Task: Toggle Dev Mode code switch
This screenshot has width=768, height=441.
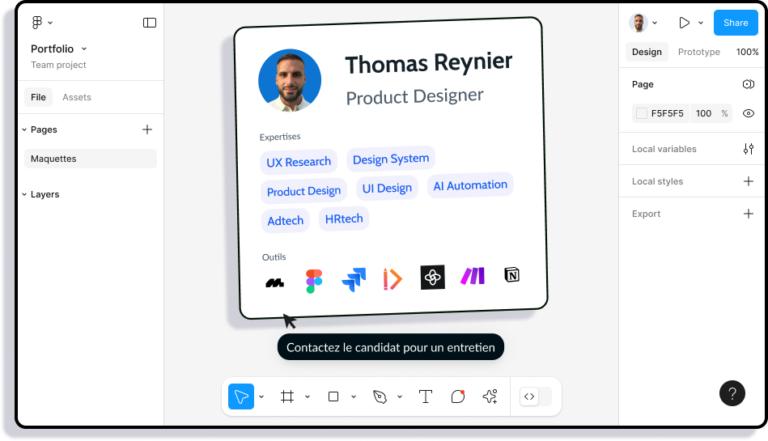Action: coord(529,396)
